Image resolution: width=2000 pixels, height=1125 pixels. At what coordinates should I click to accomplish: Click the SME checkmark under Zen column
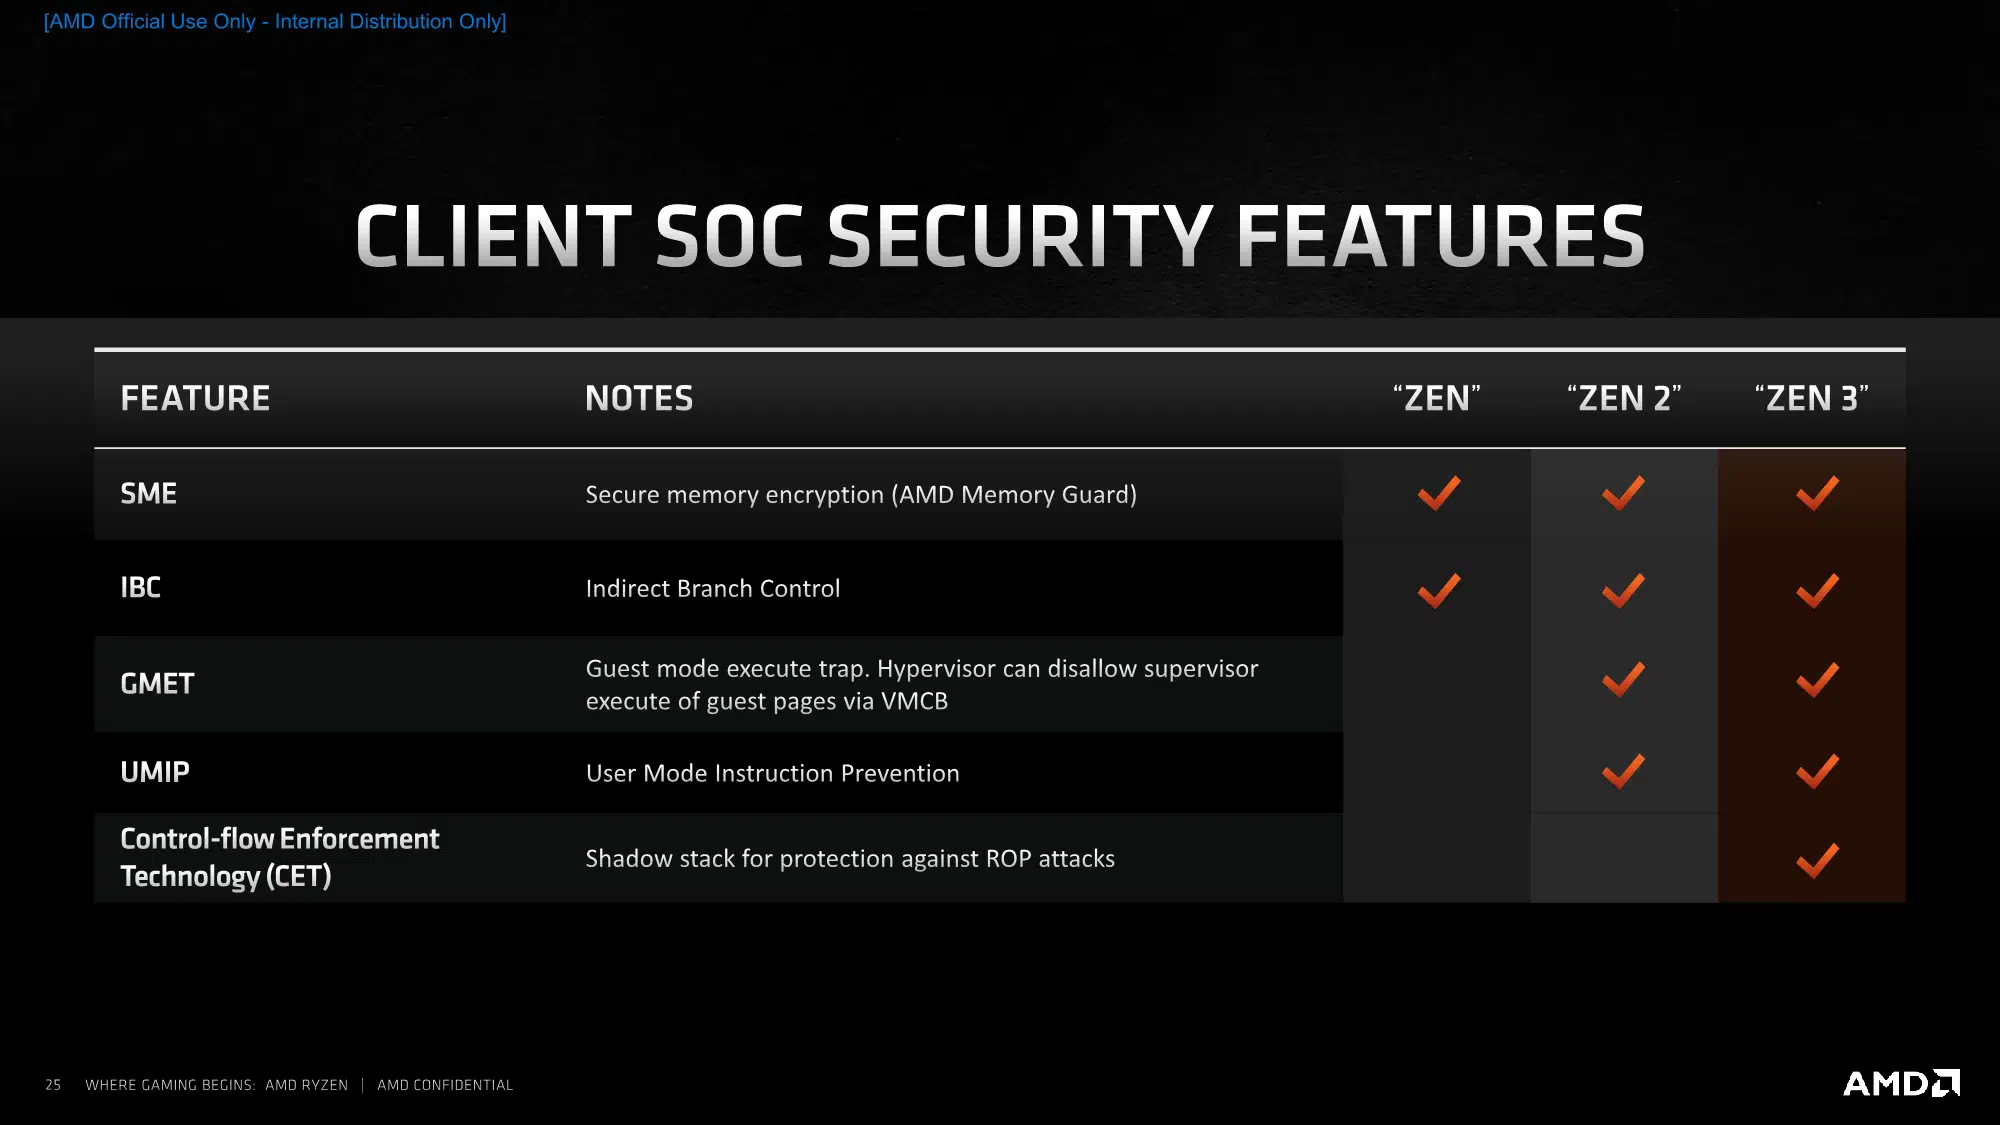pyautogui.click(x=1439, y=493)
